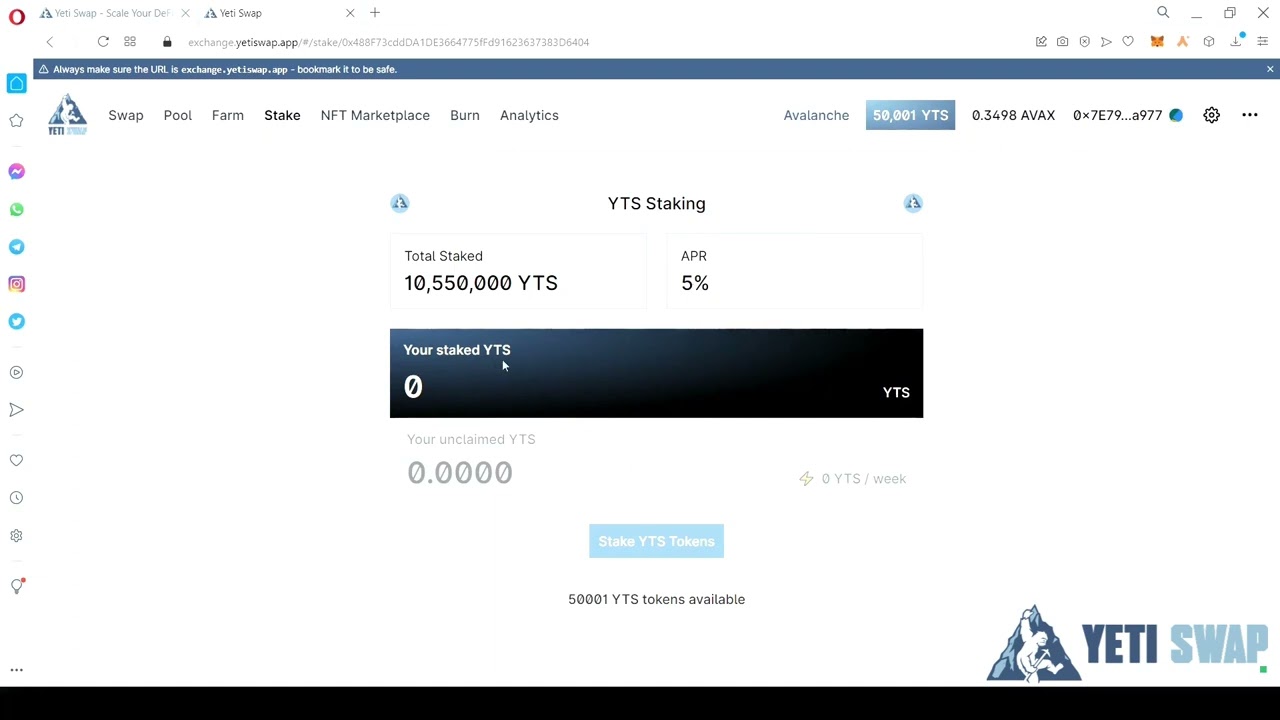Open the Opera main menu logo
This screenshot has height=720, width=1280.
tap(16, 17)
